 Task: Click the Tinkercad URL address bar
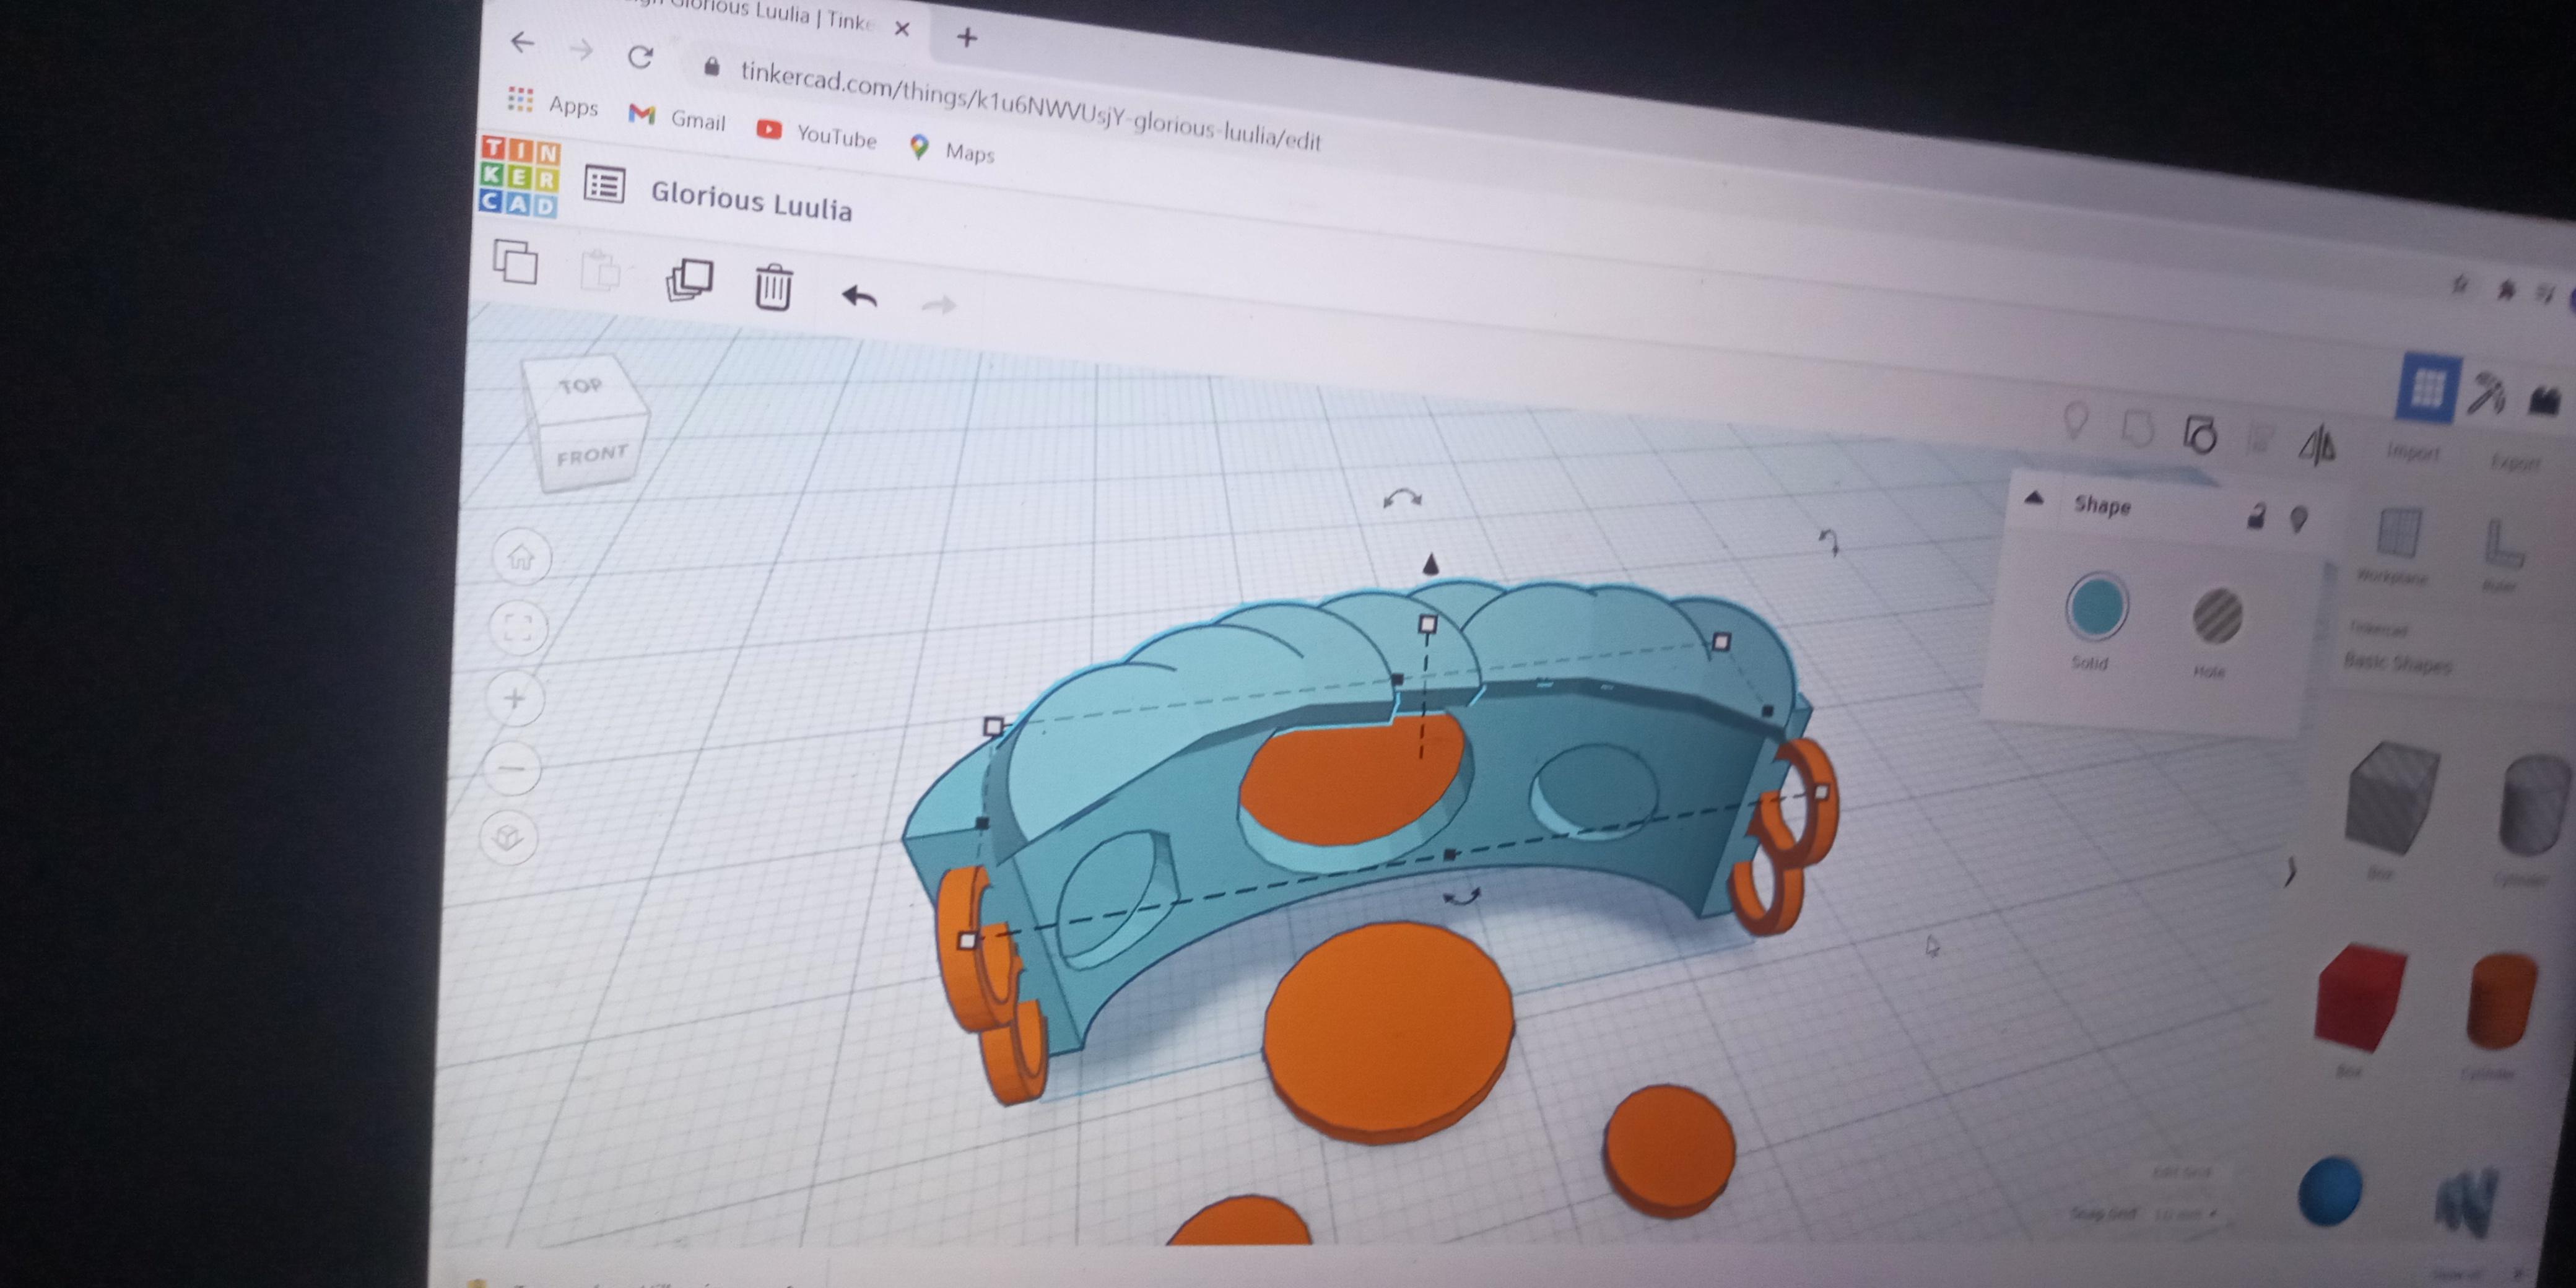click(1030, 106)
